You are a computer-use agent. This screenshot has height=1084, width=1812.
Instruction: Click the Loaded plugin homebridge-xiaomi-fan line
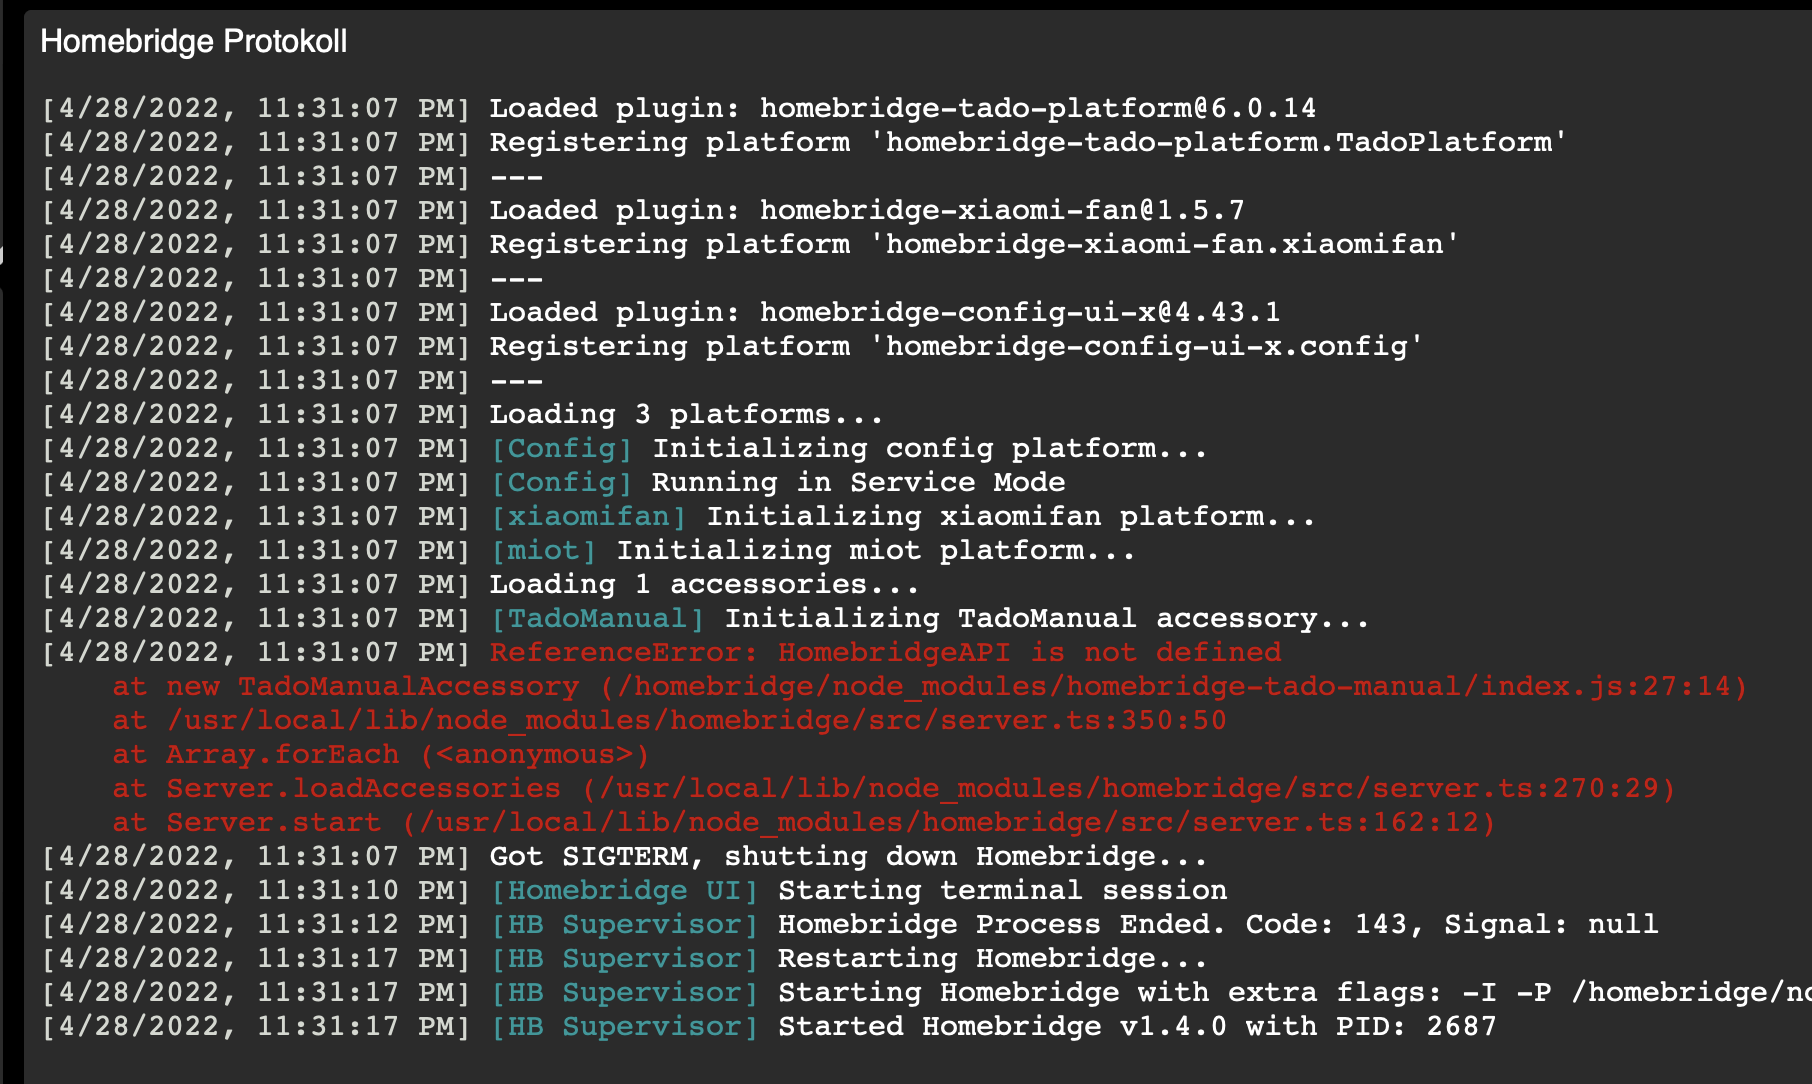[866, 210]
